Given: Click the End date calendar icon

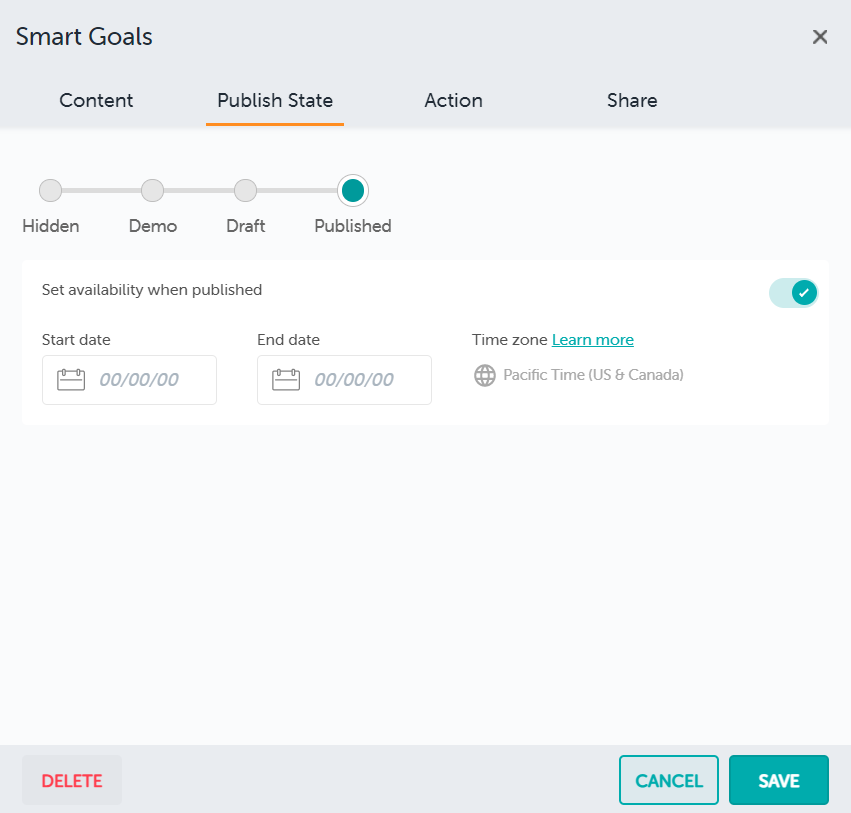Looking at the screenshot, I should [x=286, y=380].
